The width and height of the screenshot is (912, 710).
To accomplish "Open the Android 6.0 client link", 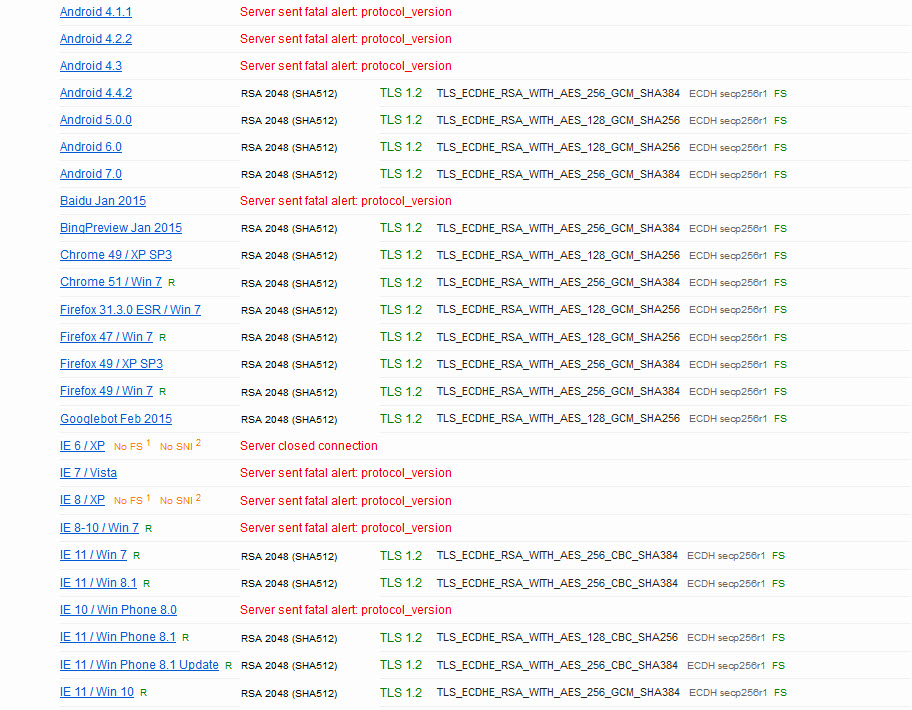I will tap(91, 147).
